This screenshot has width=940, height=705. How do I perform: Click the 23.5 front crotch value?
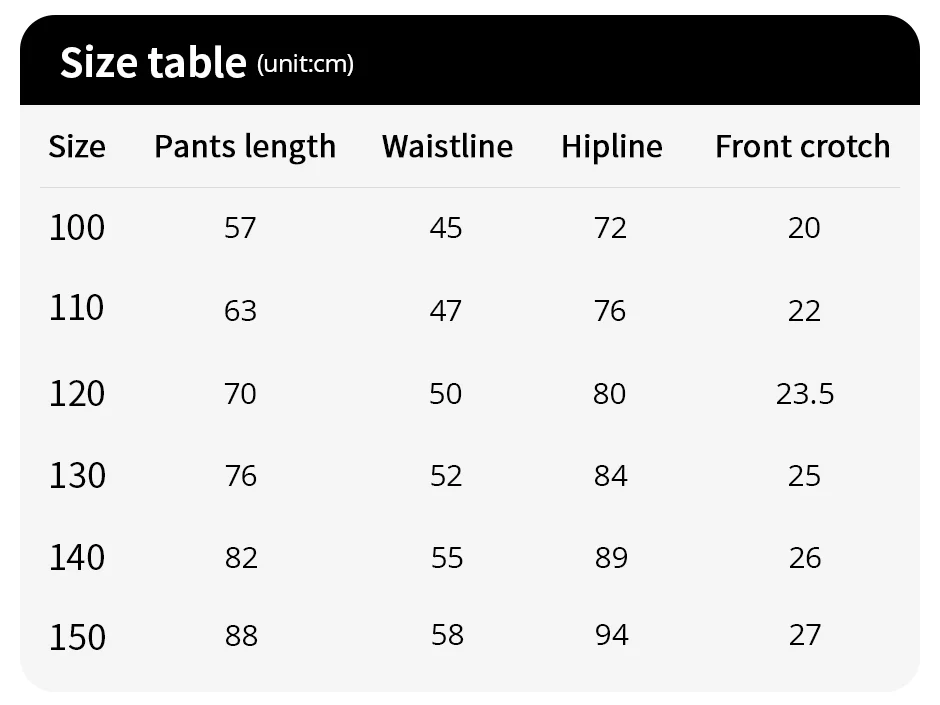tap(804, 394)
